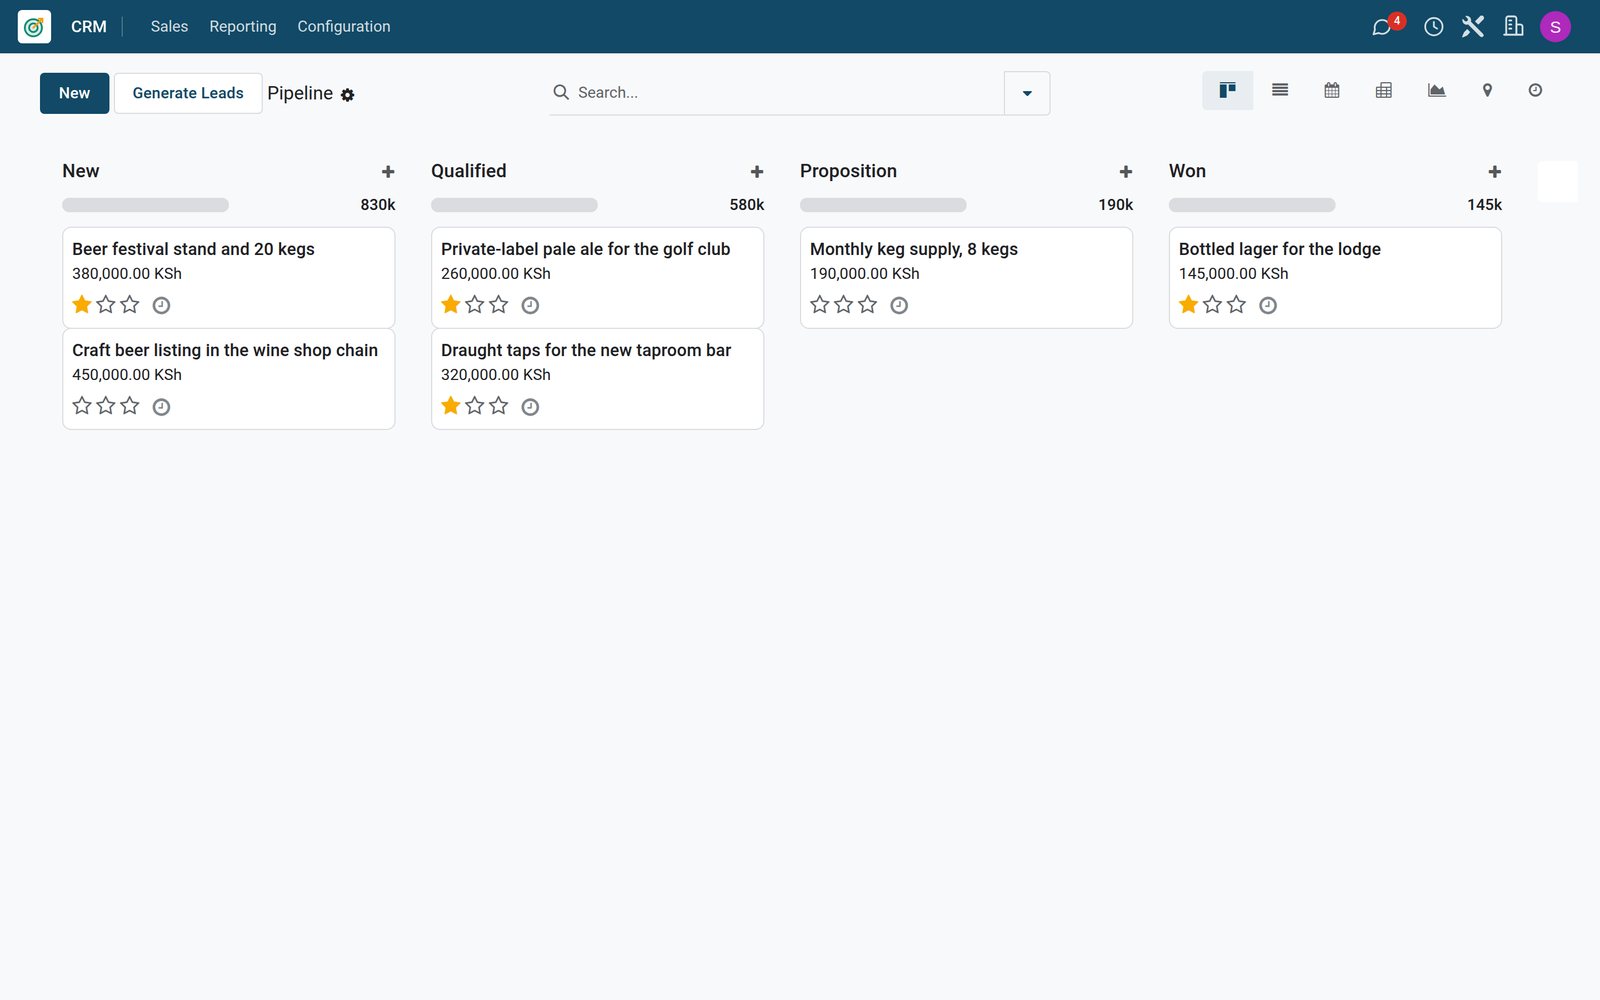This screenshot has width=1600, height=1000.
Task: Switch to Activity view
Action: coord(1535,90)
